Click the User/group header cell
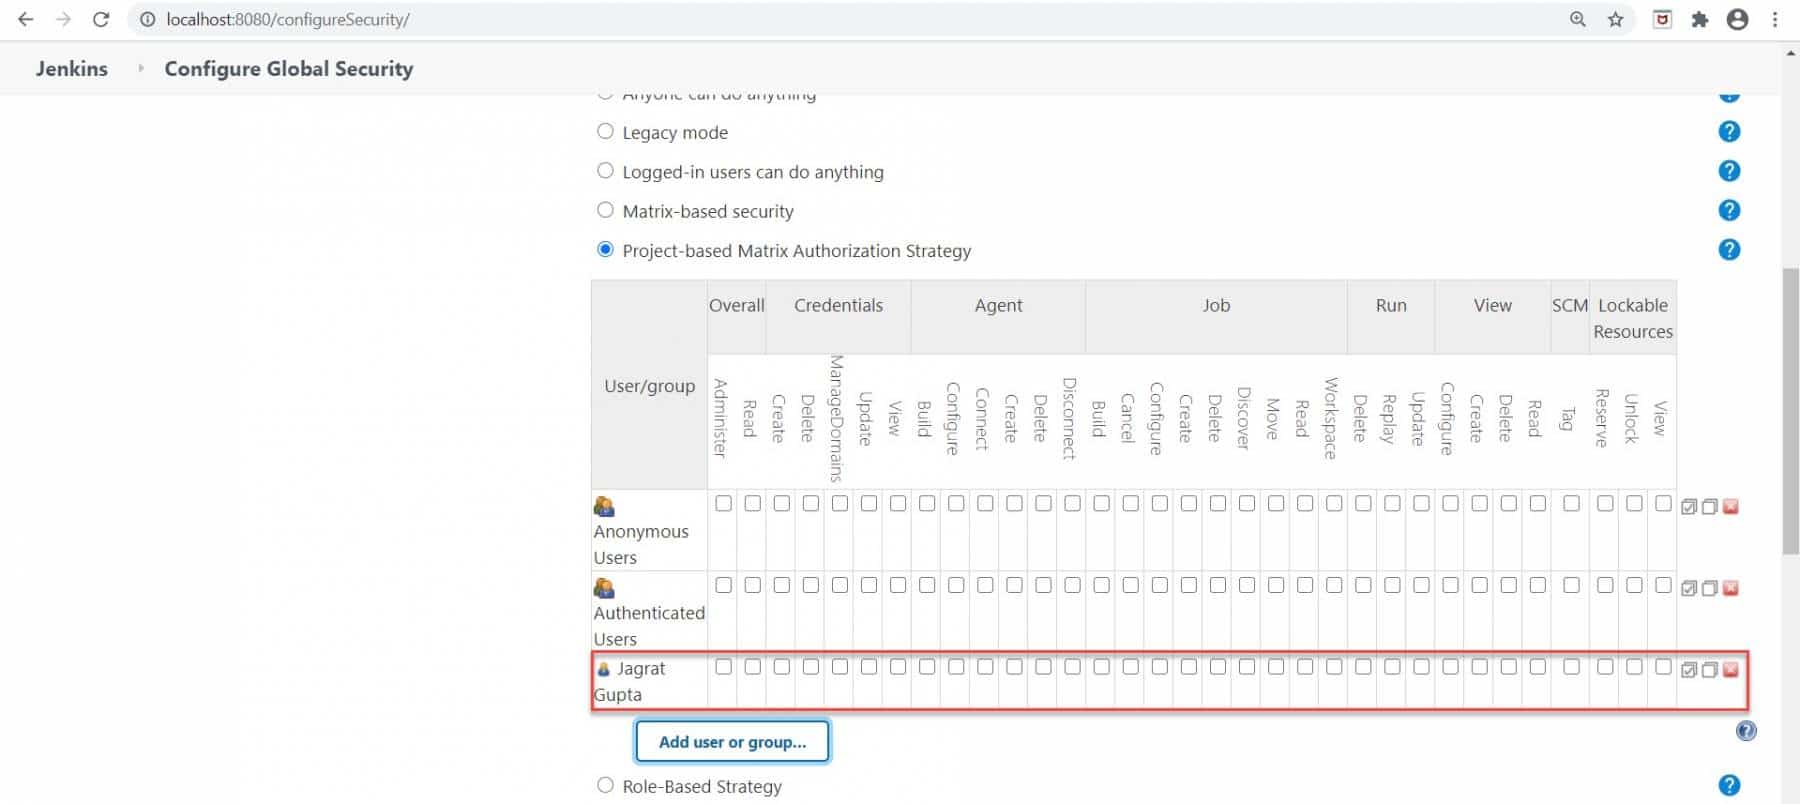This screenshot has width=1800, height=804. [x=649, y=385]
